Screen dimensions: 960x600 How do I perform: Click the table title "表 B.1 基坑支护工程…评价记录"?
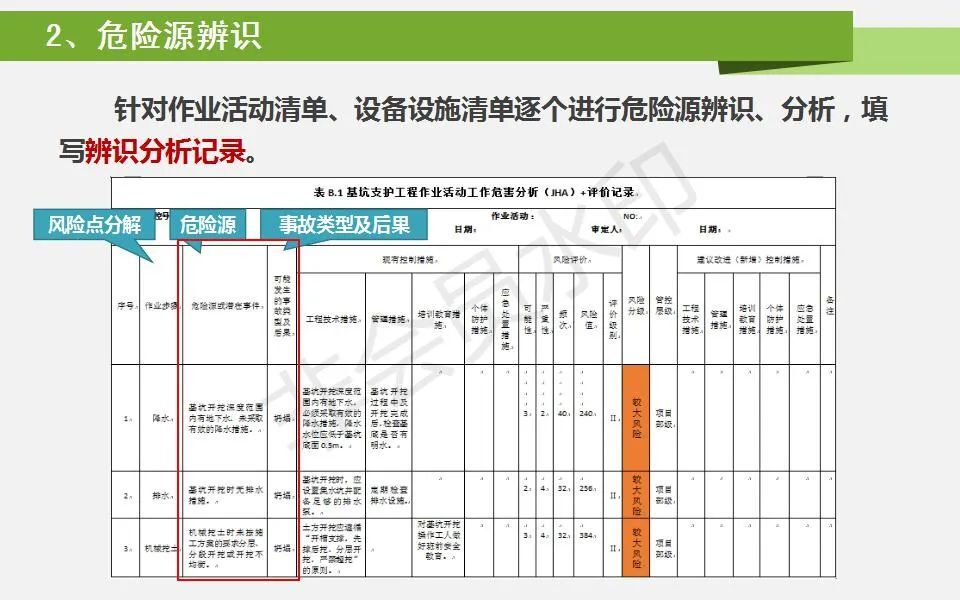coord(476,192)
